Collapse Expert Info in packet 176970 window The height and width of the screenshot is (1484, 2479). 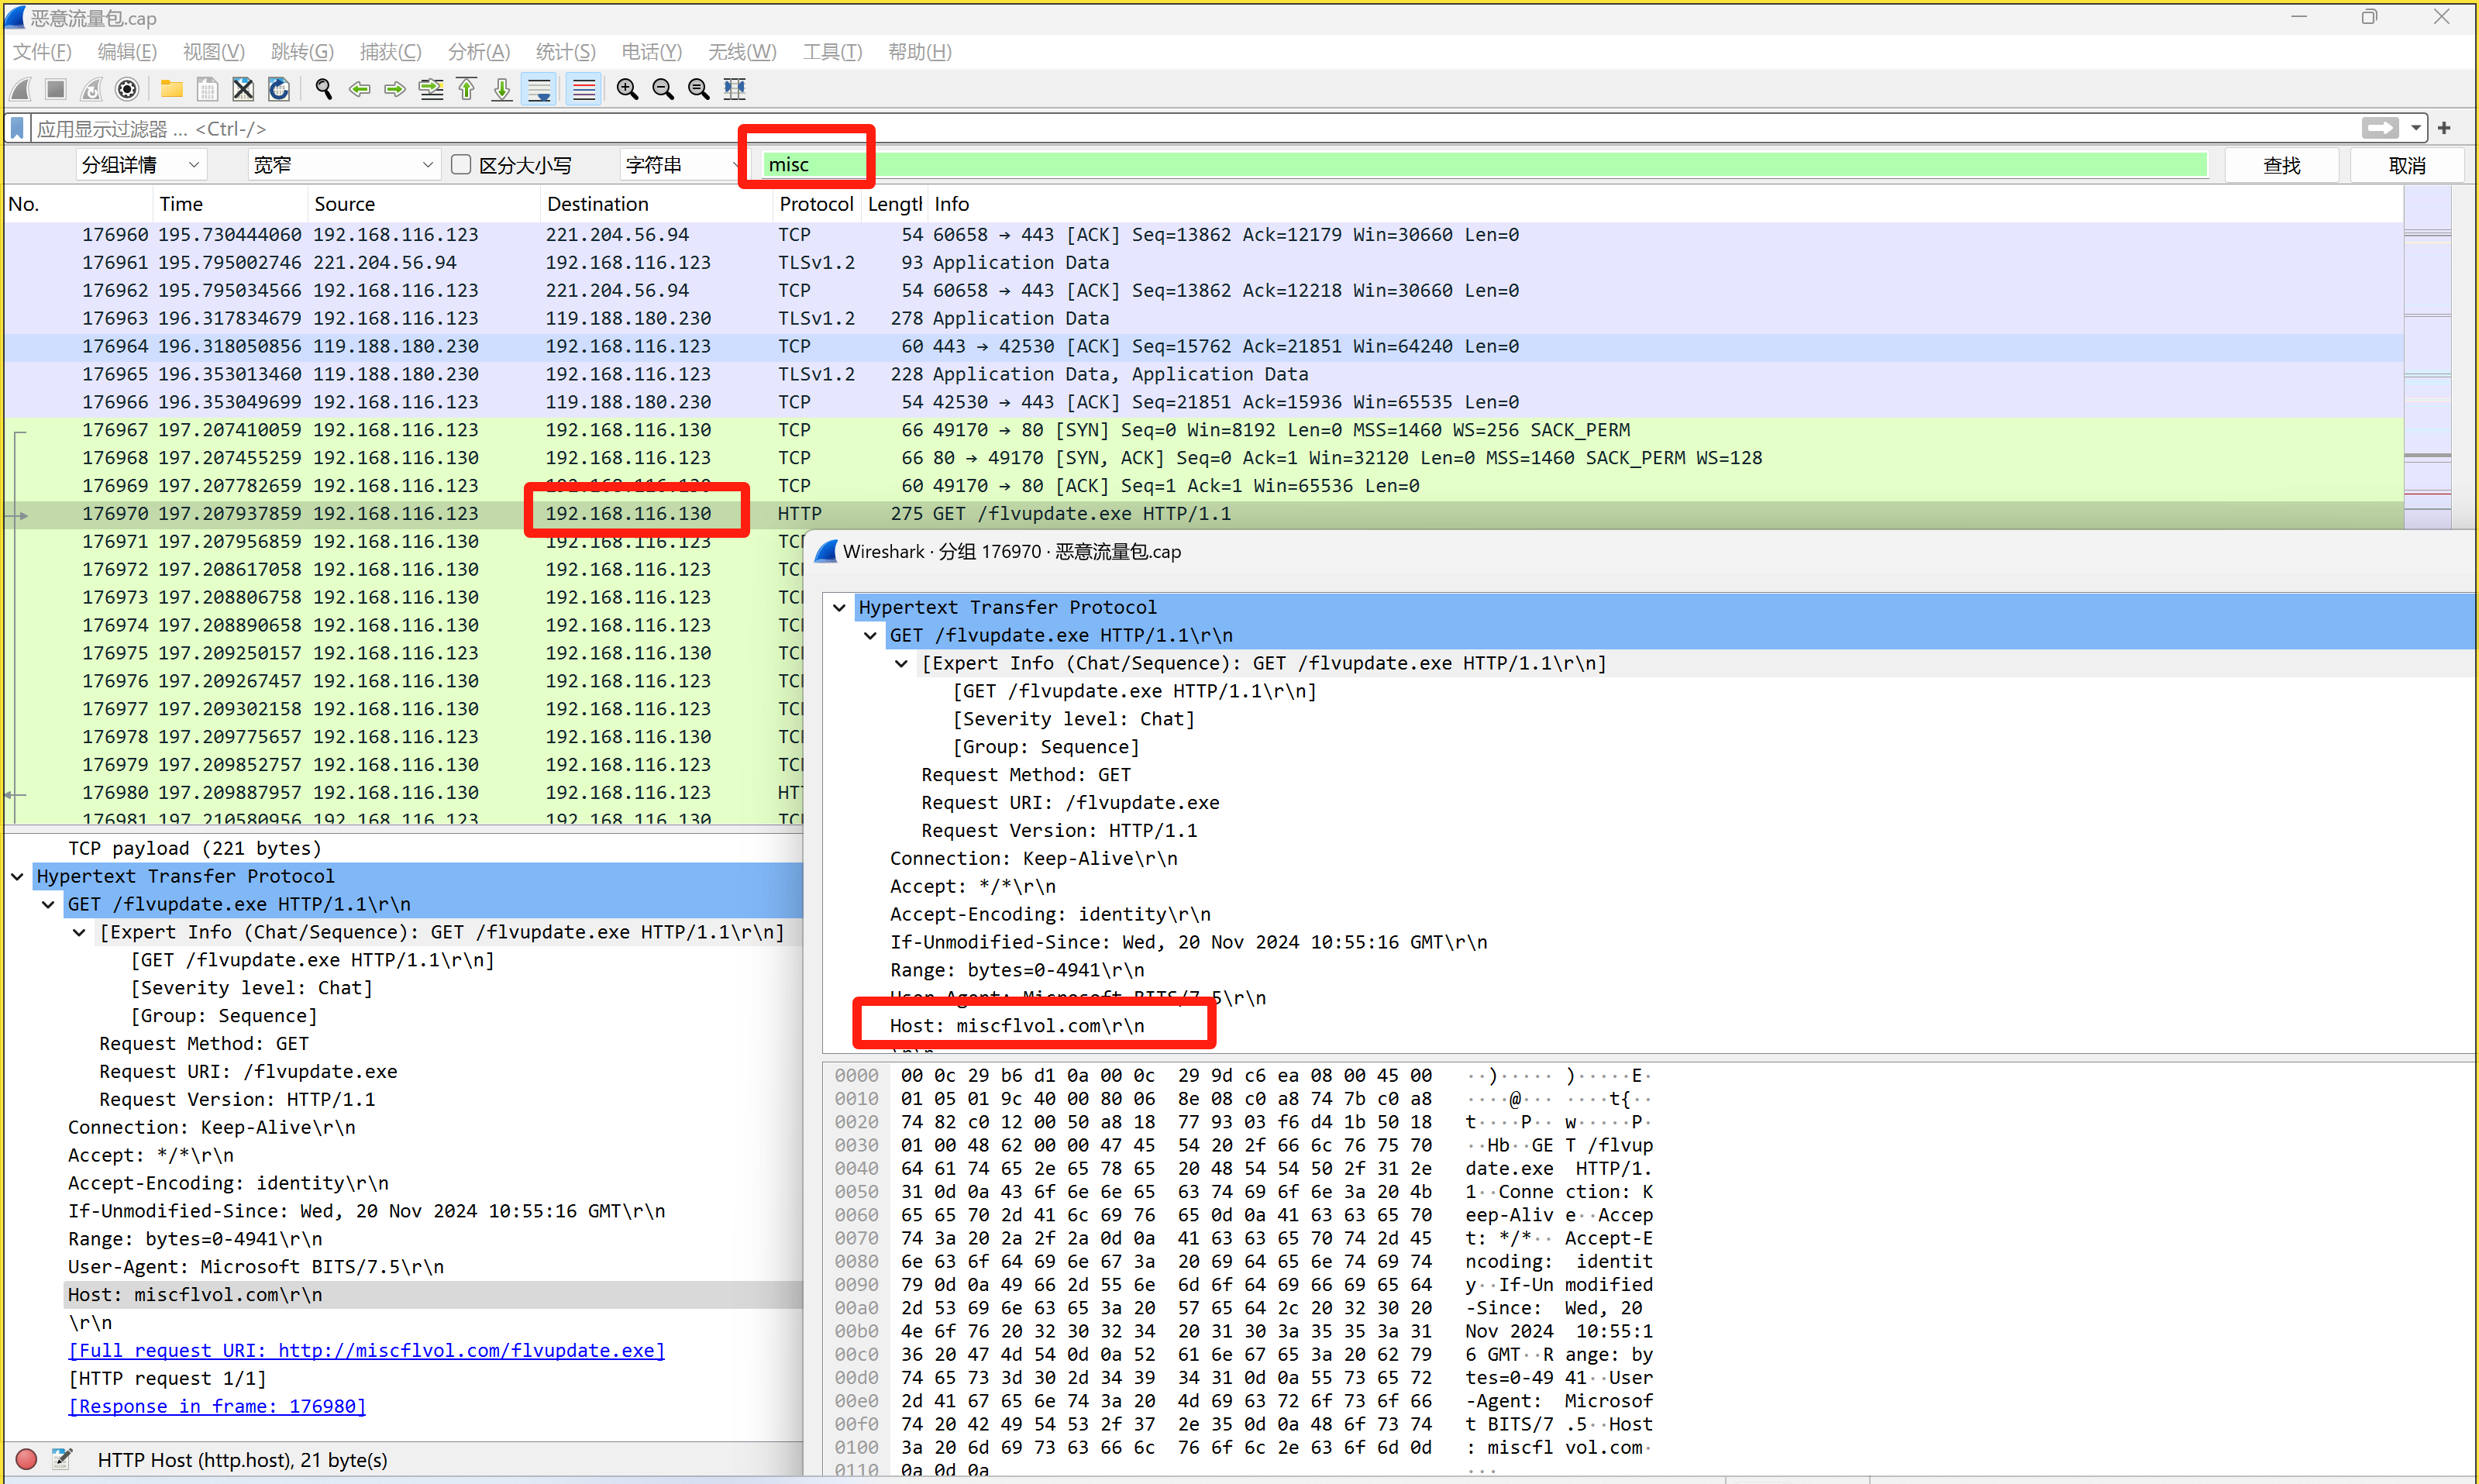point(901,663)
